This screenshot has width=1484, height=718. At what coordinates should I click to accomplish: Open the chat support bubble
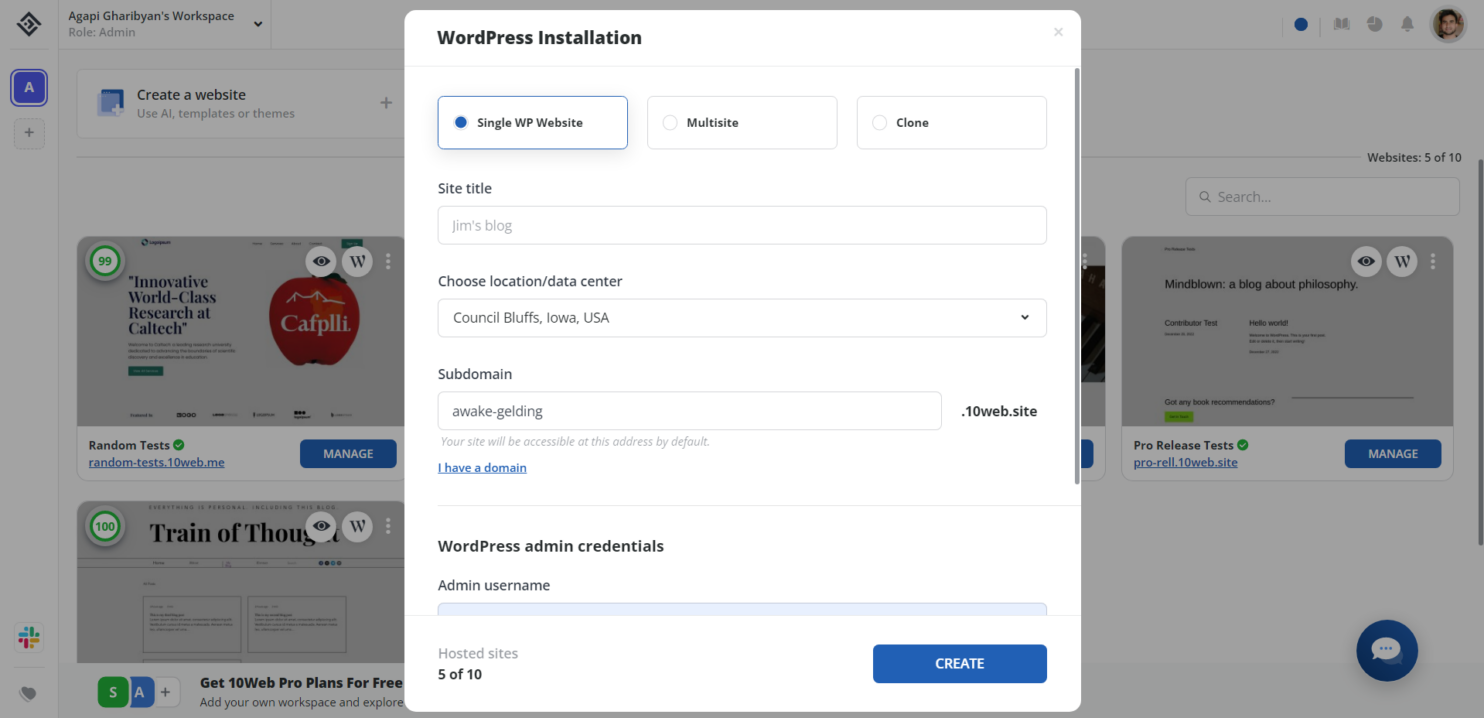tap(1387, 651)
